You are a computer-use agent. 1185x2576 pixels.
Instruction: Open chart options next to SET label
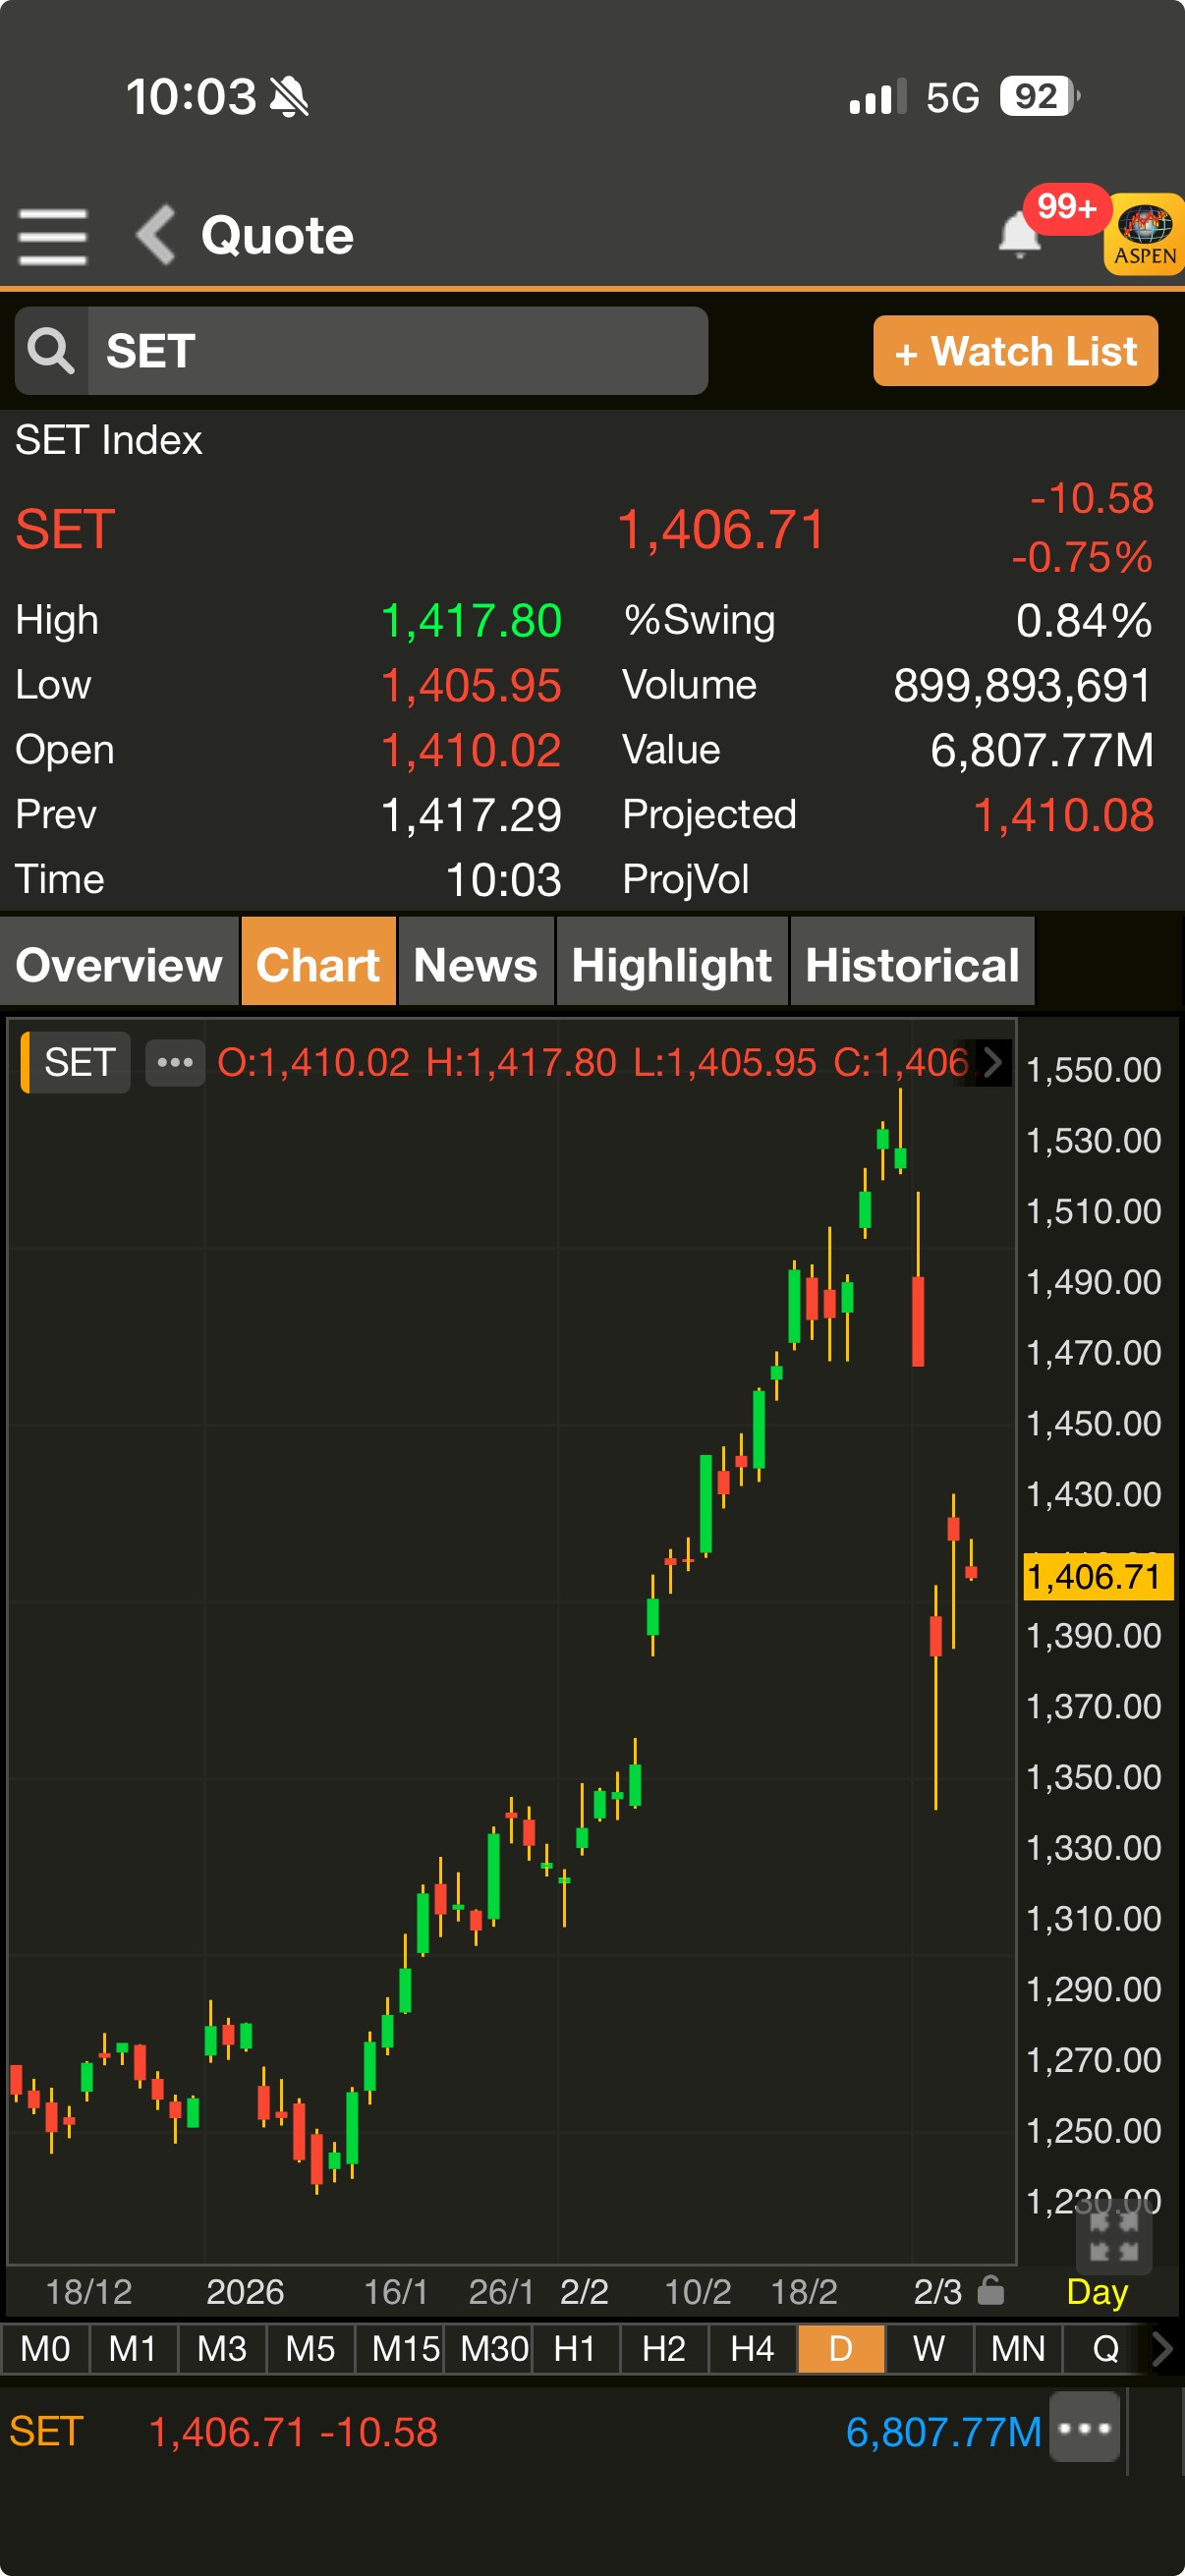pyautogui.click(x=175, y=1062)
